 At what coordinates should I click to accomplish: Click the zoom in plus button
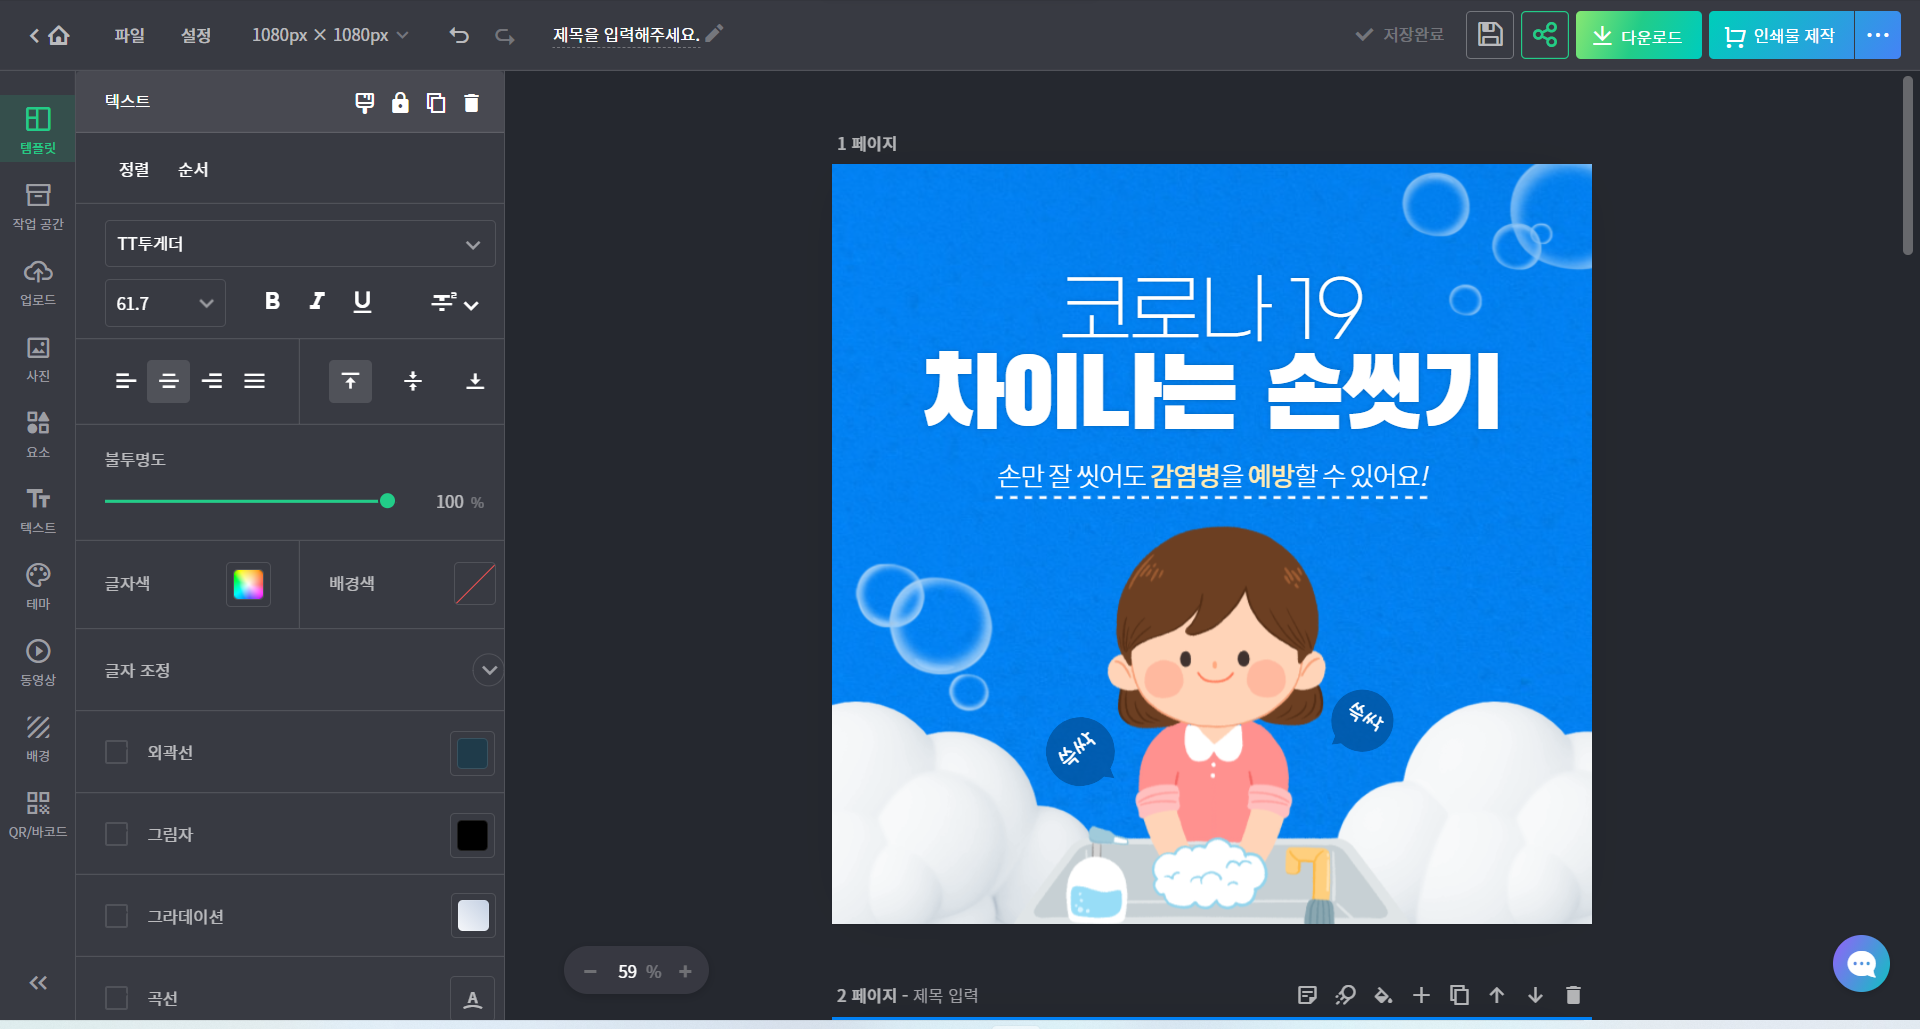[685, 971]
